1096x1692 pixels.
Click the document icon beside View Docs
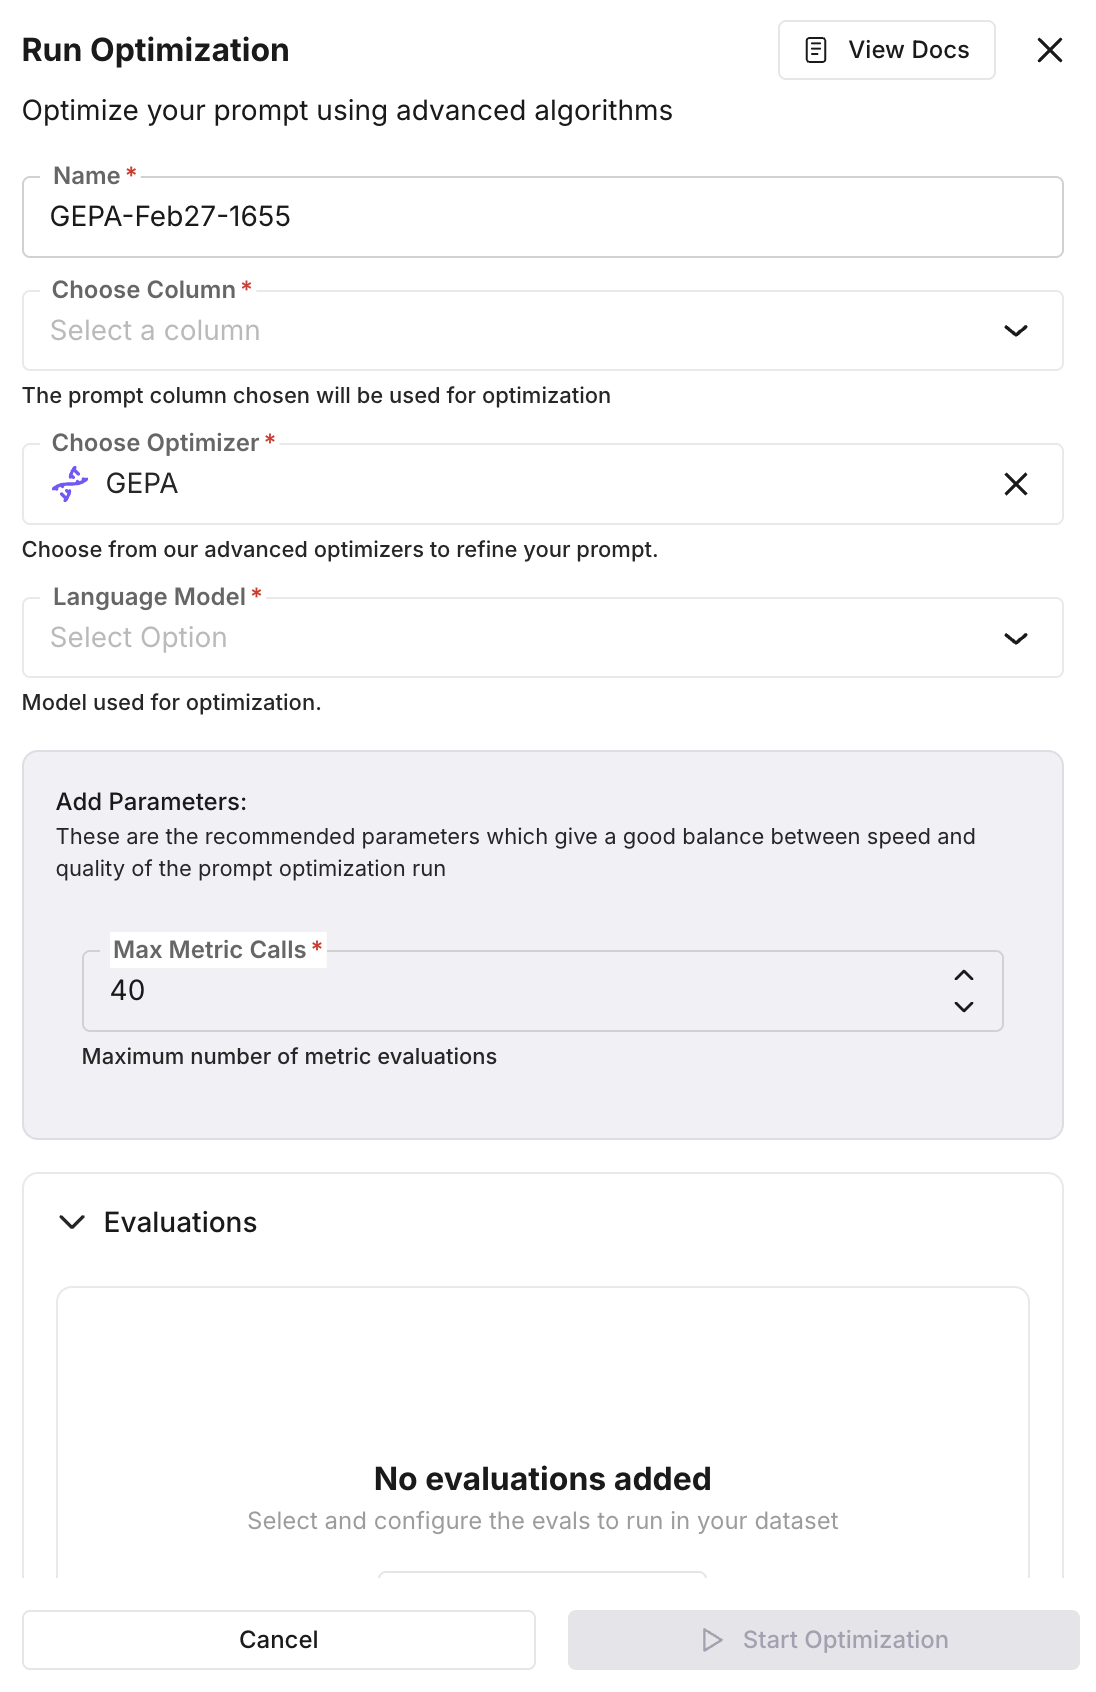click(816, 50)
